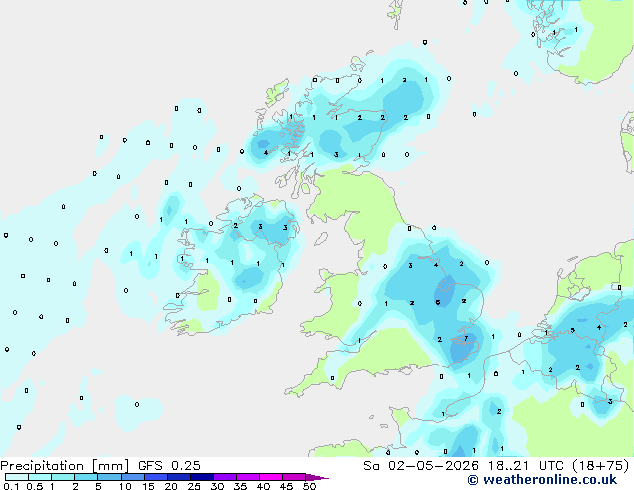Select the 35–40 mm violet legend swatch
The width and height of the screenshot is (634, 490).
pyautogui.click(x=248, y=477)
